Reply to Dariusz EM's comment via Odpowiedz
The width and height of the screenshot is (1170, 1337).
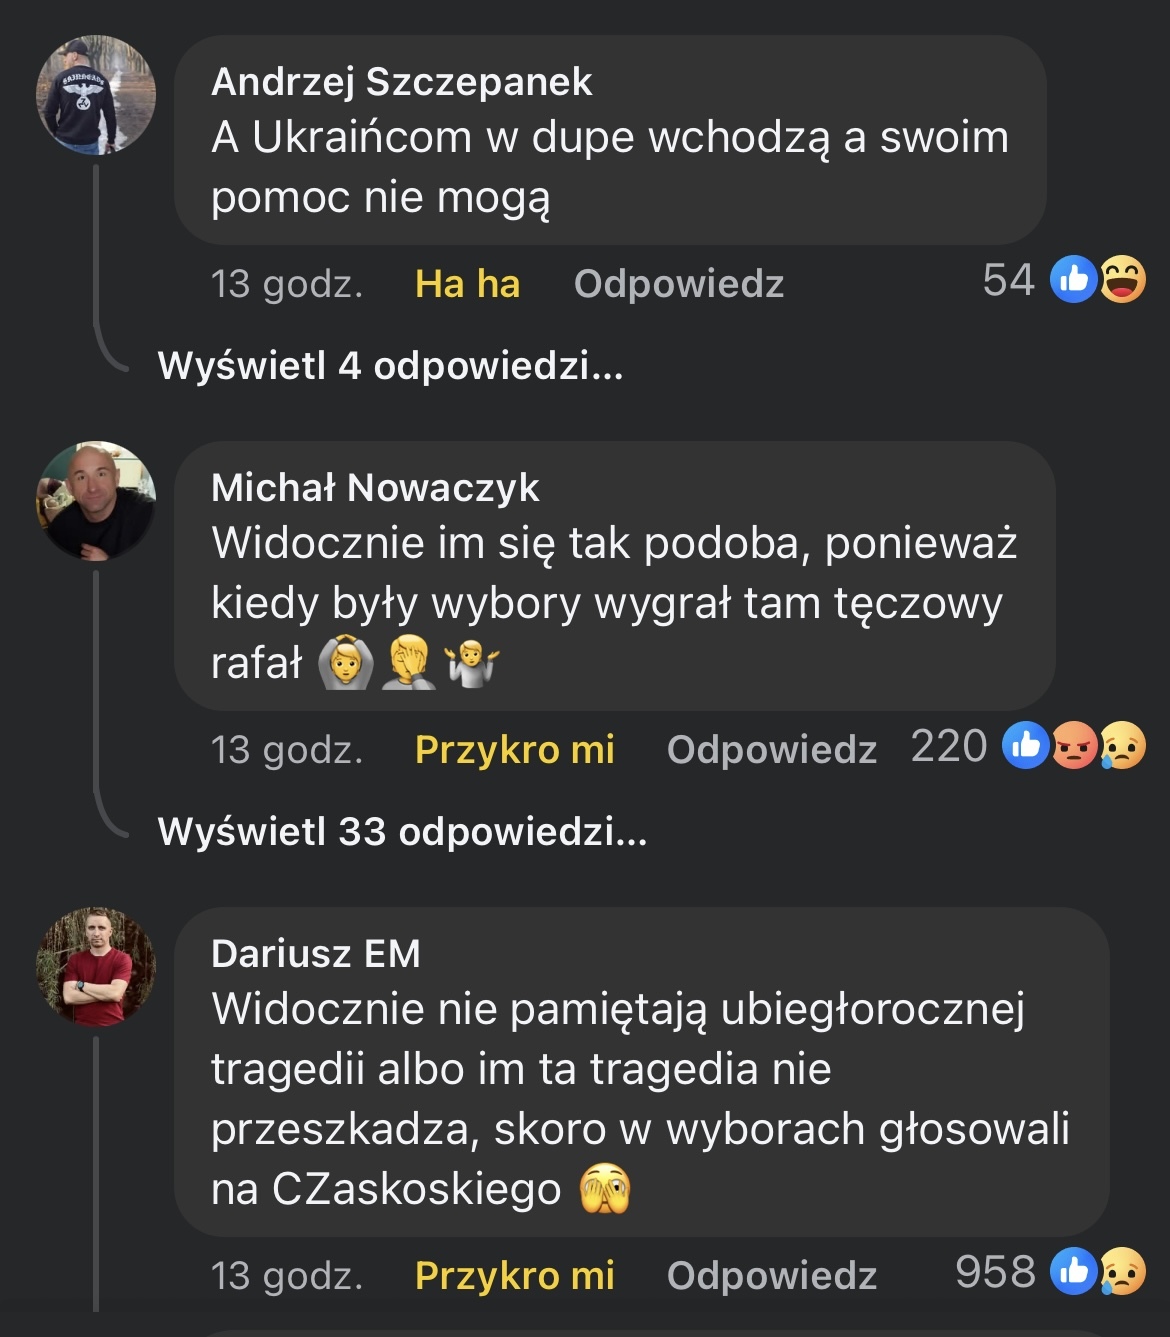point(772,1276)
